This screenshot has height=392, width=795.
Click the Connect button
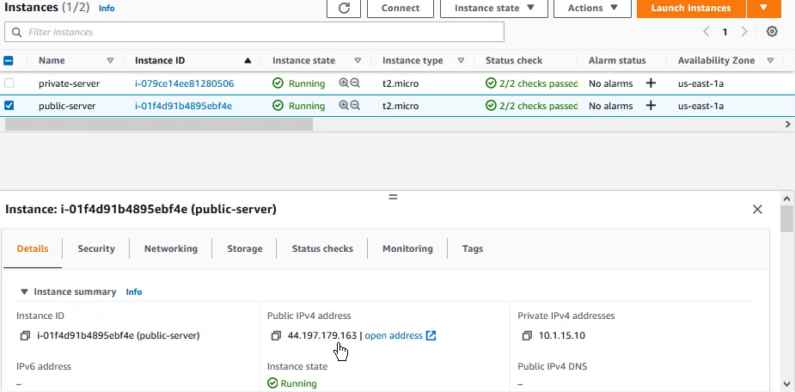pos(401,8)
